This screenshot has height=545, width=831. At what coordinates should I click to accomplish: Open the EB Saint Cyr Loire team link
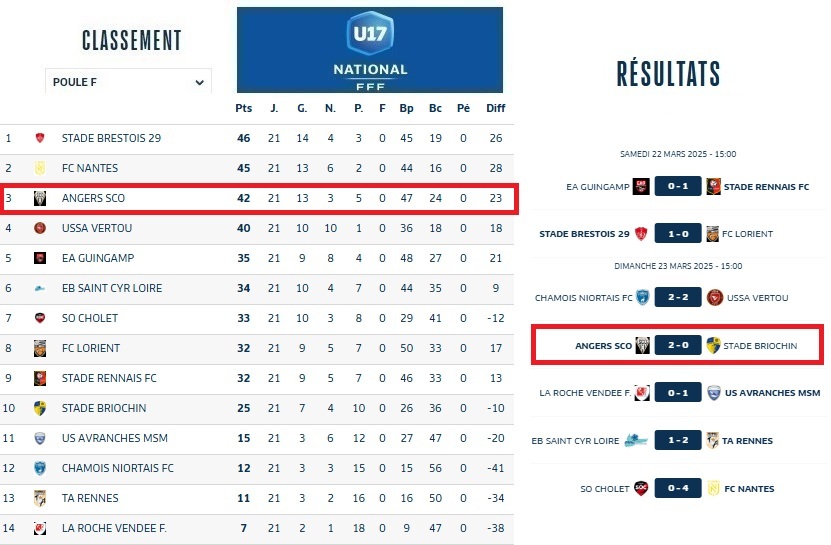tap(97, 289)
